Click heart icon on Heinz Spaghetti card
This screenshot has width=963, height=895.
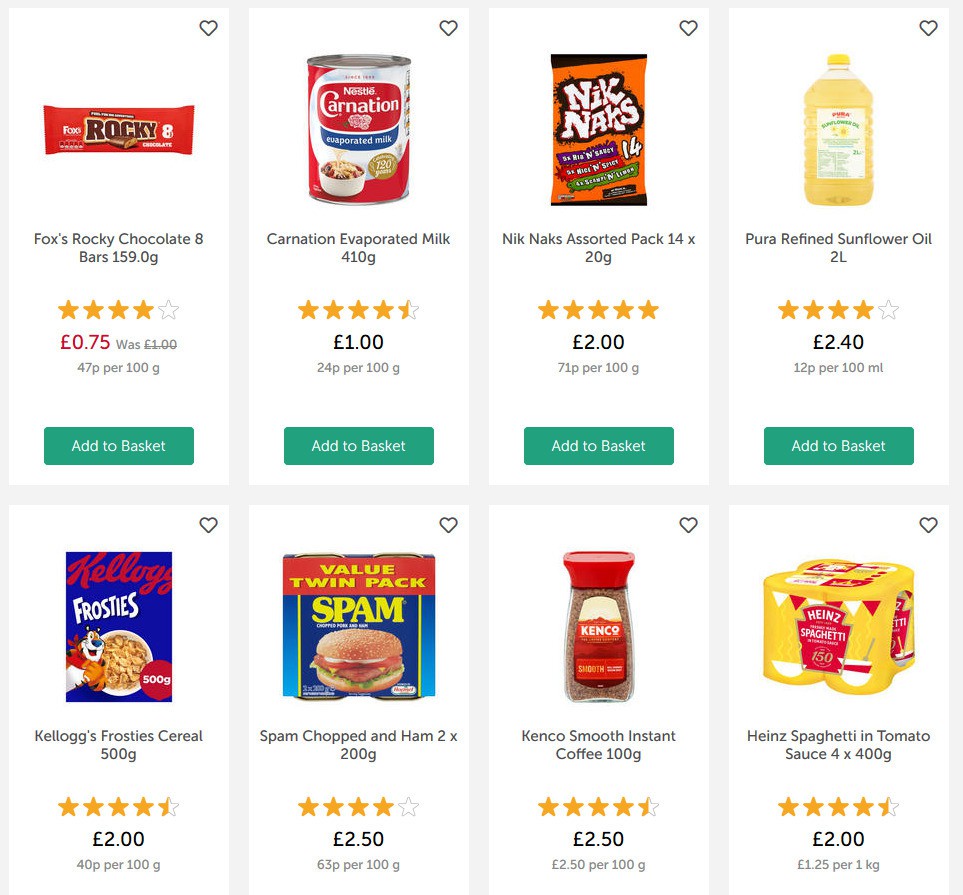(x=928, y=525)
